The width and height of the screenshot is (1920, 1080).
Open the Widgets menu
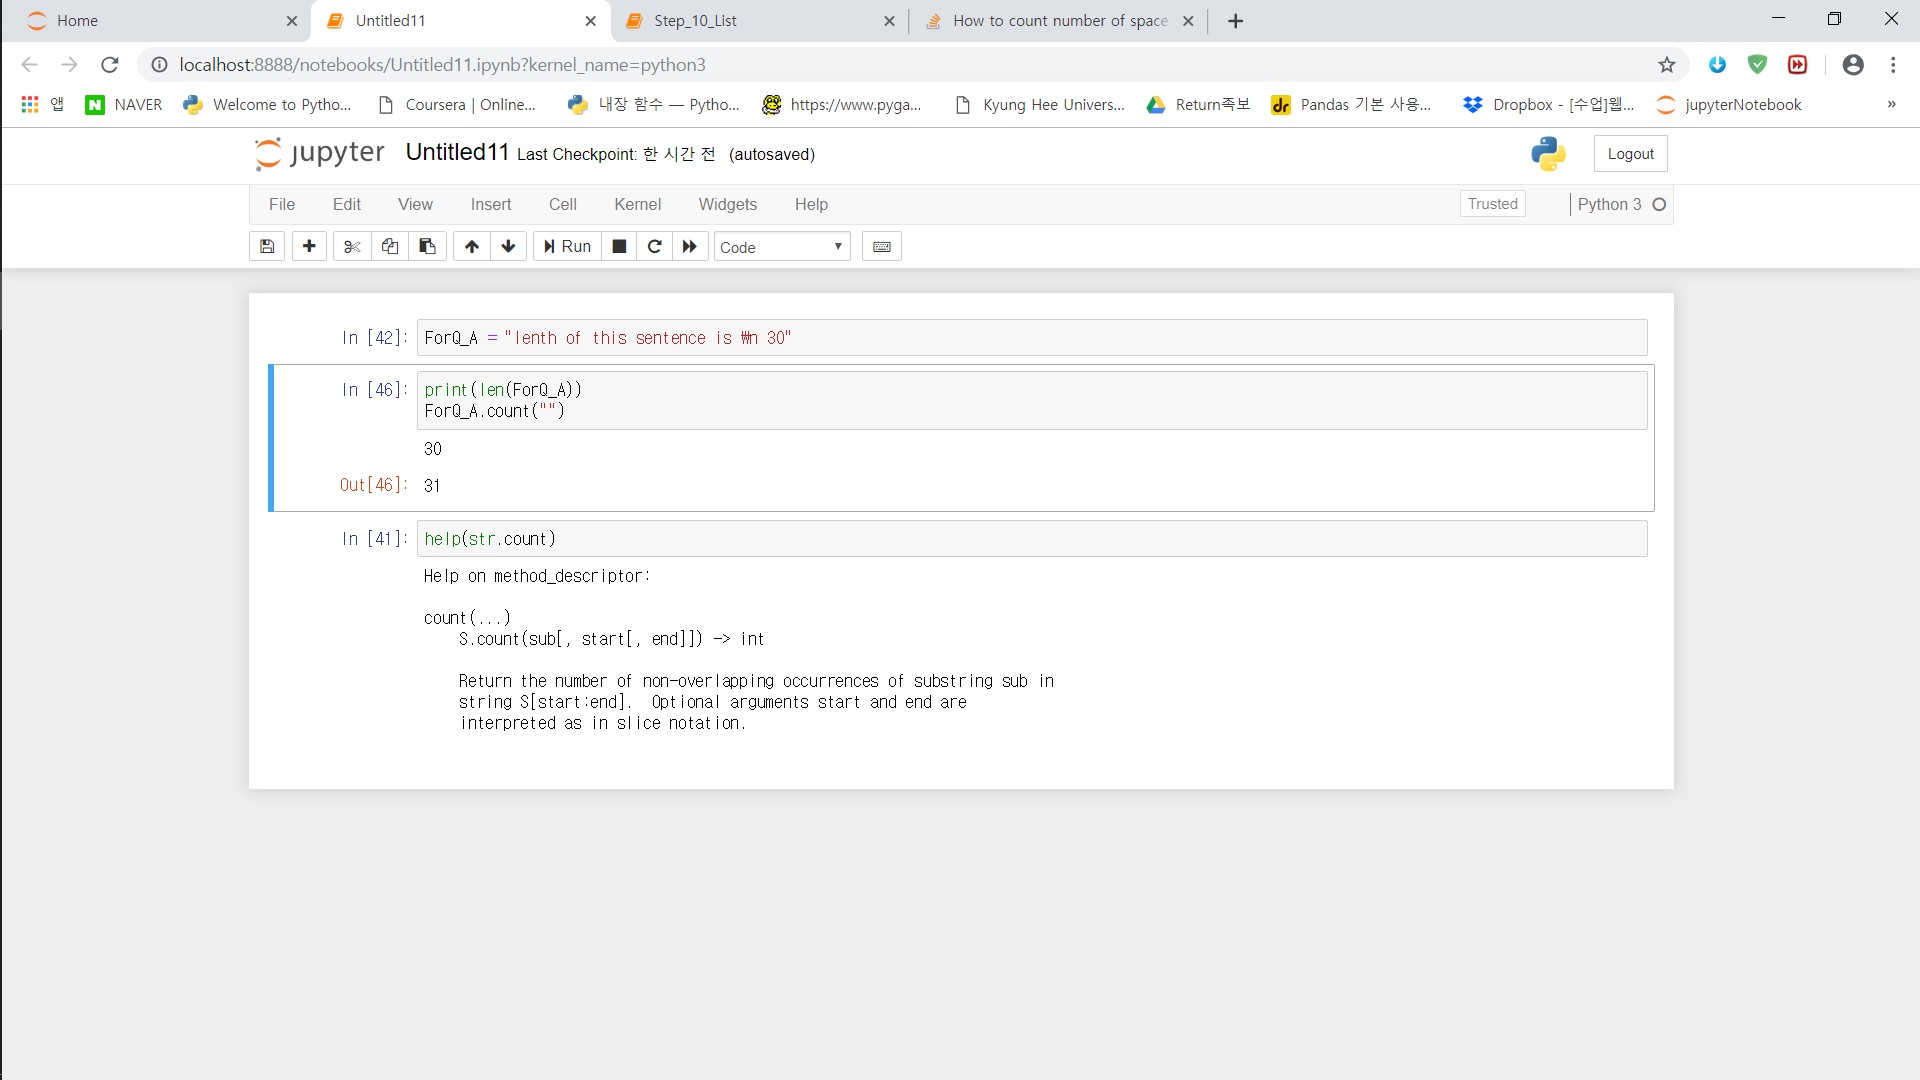tap(728, 204)
